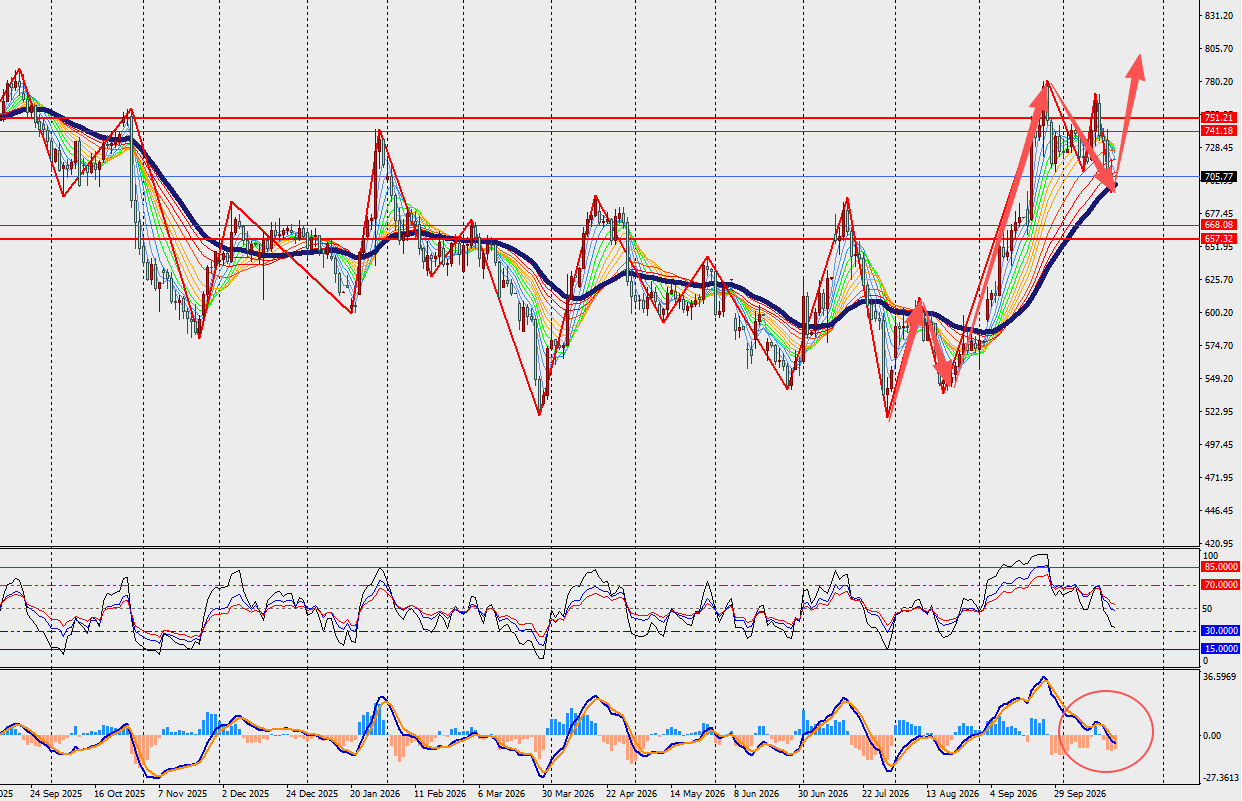Click the red 741.18 price level label

tap(1217, 131)
